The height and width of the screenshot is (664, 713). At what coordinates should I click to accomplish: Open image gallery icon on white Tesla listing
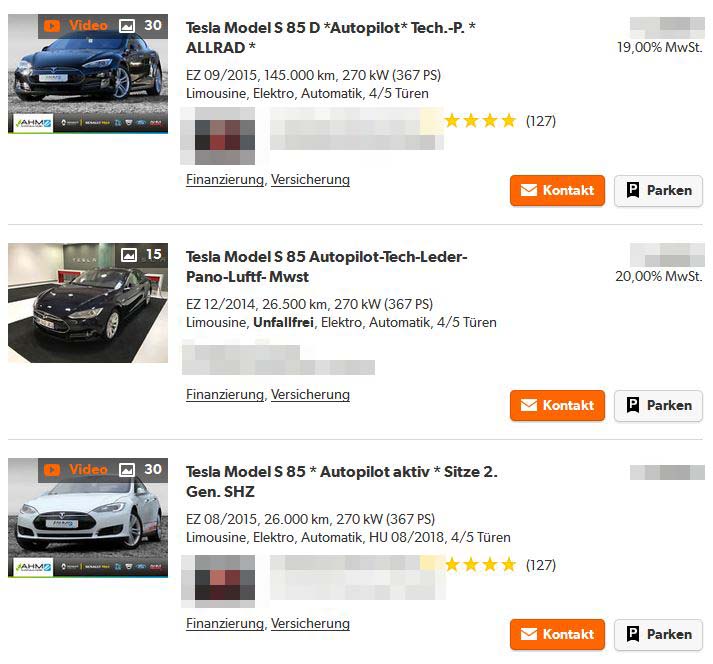[x=126, y=470]
